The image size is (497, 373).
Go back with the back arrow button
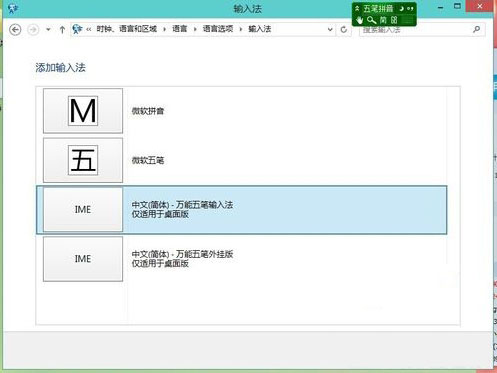click(x=15, y=30)
